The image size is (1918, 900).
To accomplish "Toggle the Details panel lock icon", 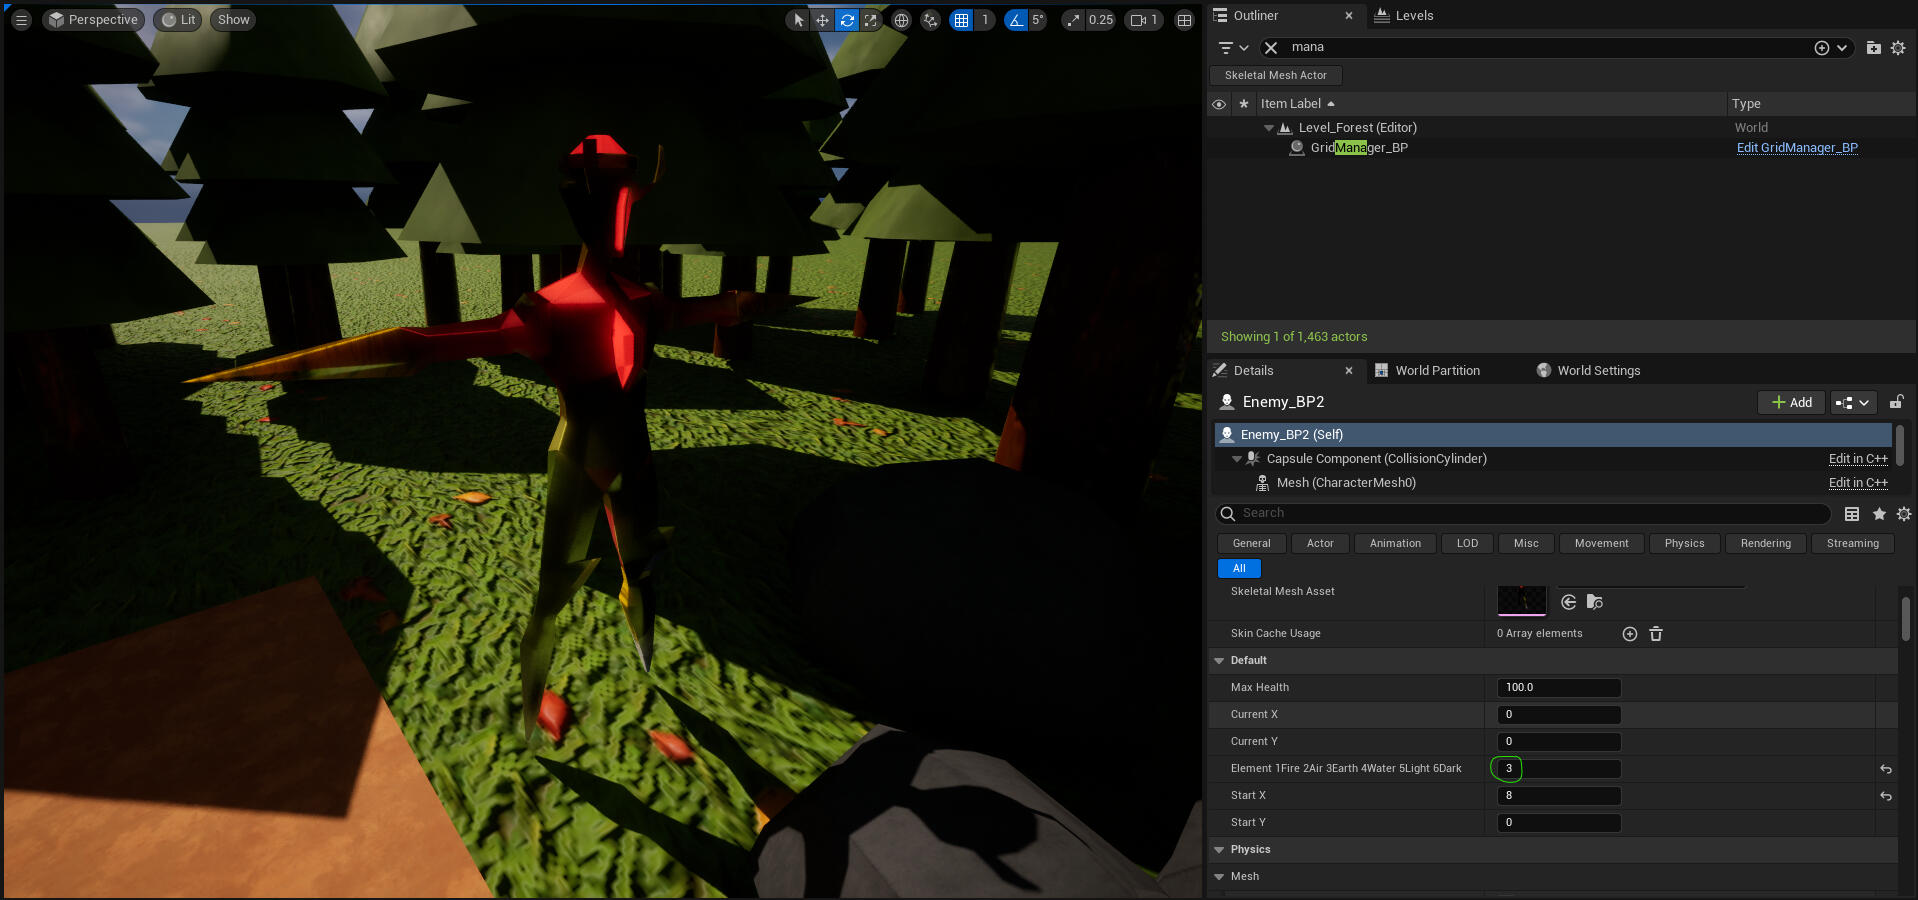I will tap(1896, 402).
